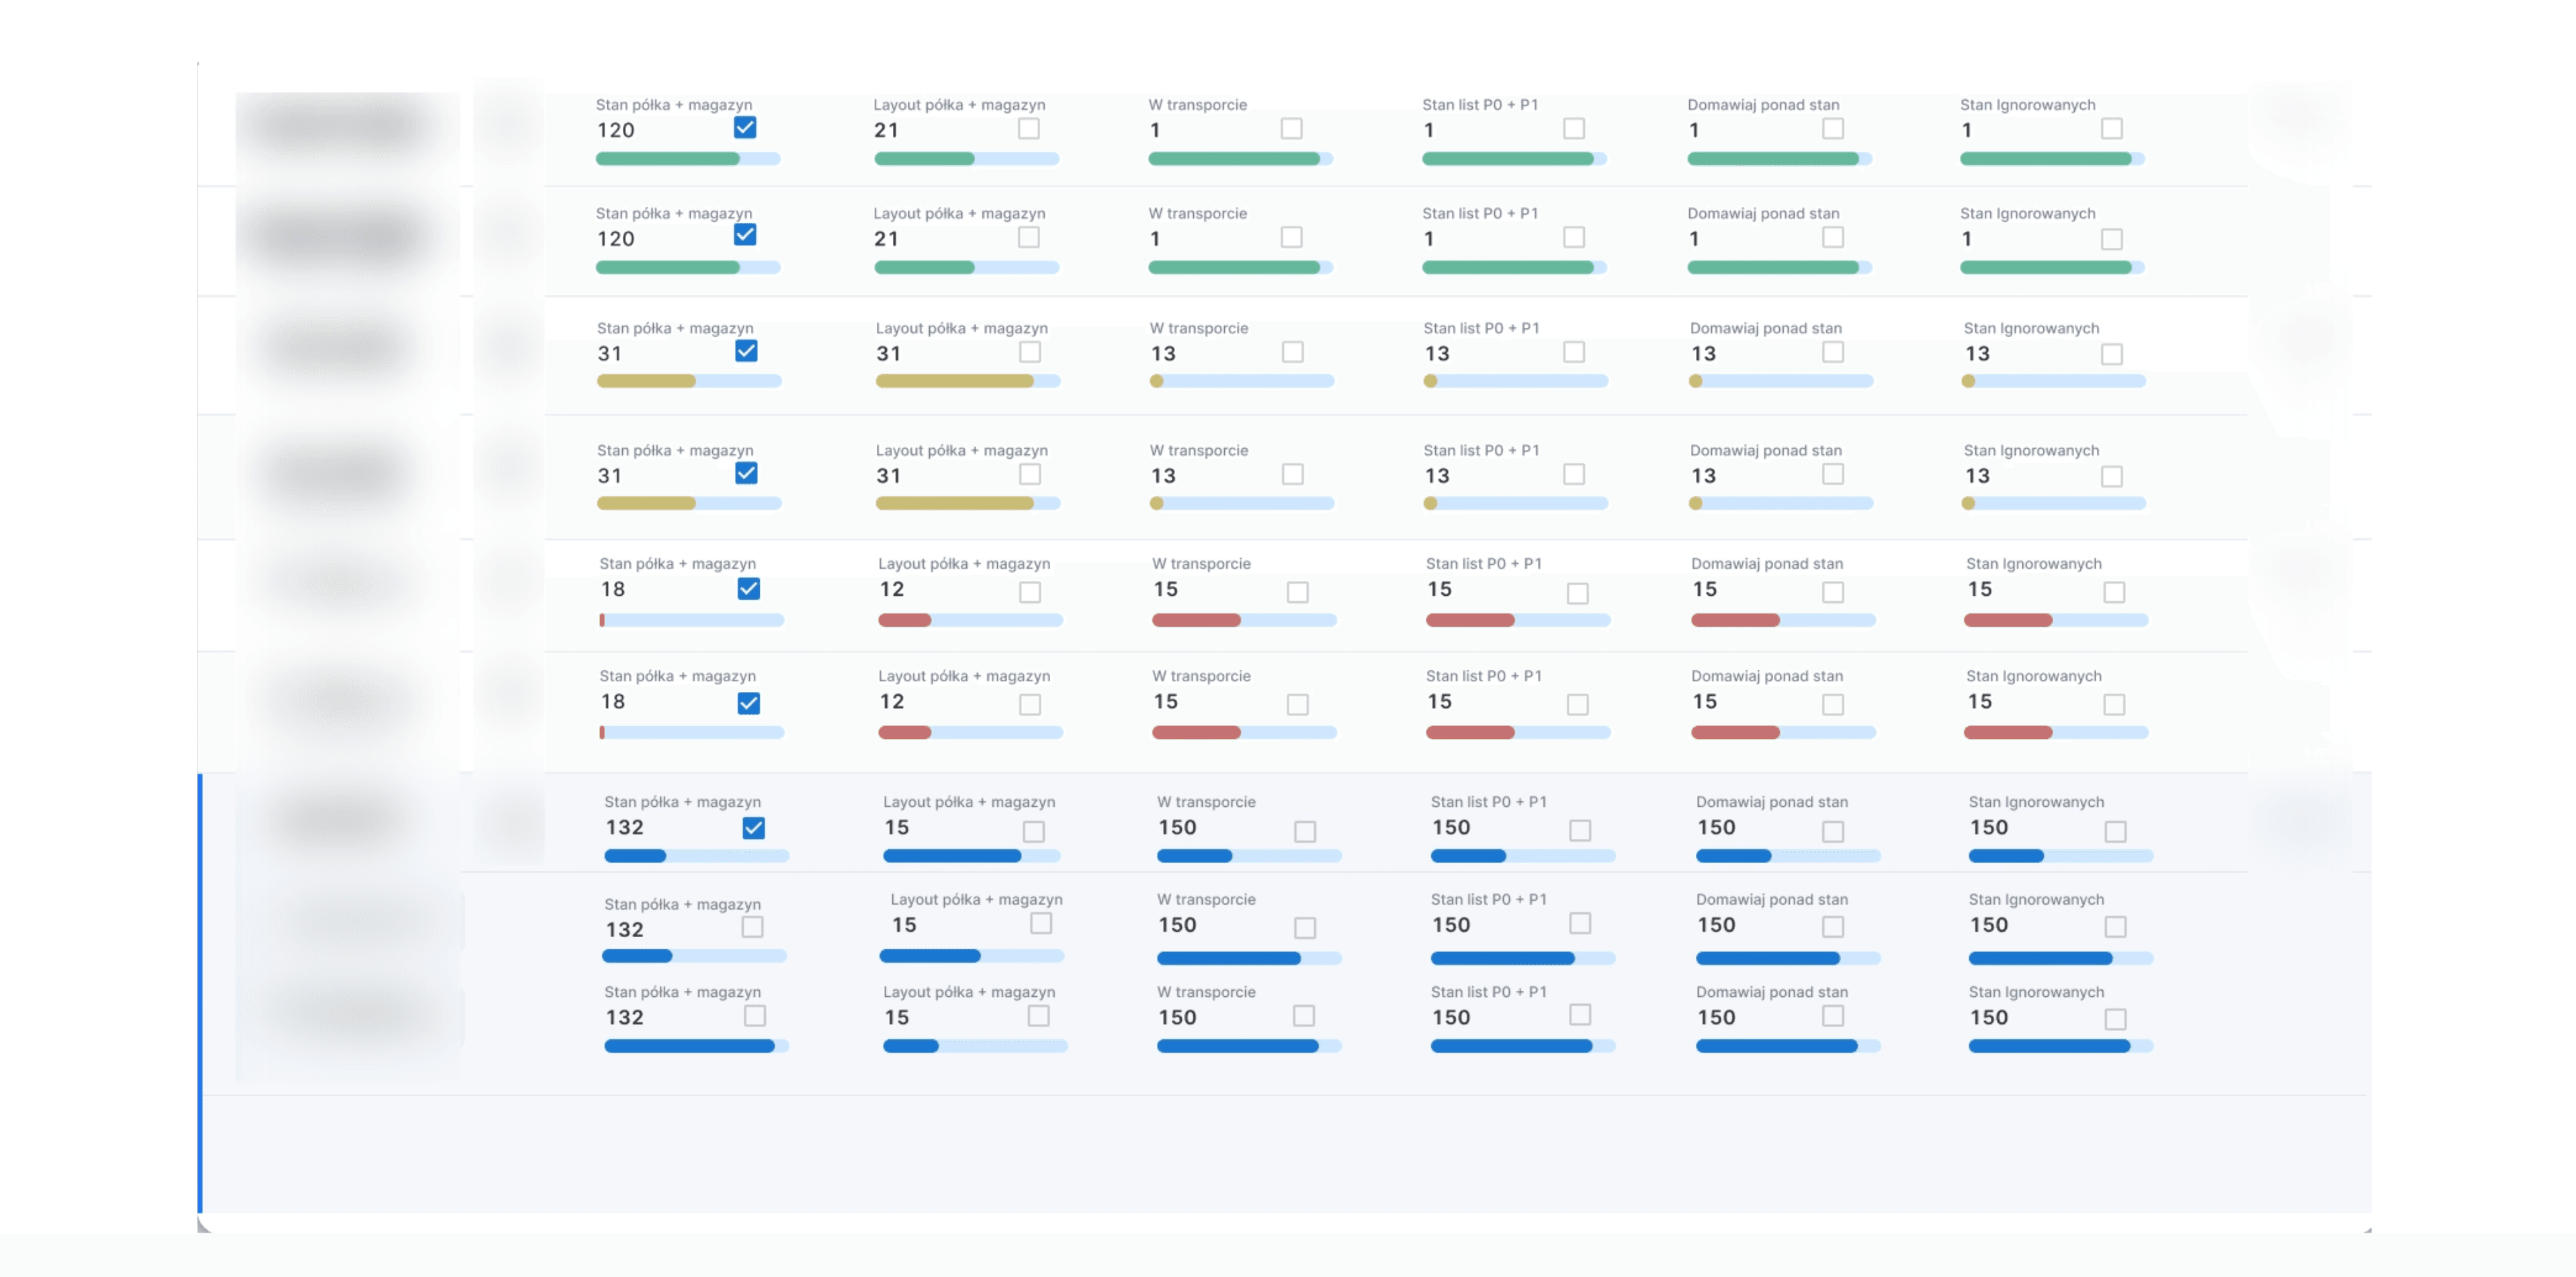Click blue Domawiaj ponad stan bar, middle 132 row
The width and height of the screenshot is (2576, 1277).
pyautogui.click(x=1788, y=958)
